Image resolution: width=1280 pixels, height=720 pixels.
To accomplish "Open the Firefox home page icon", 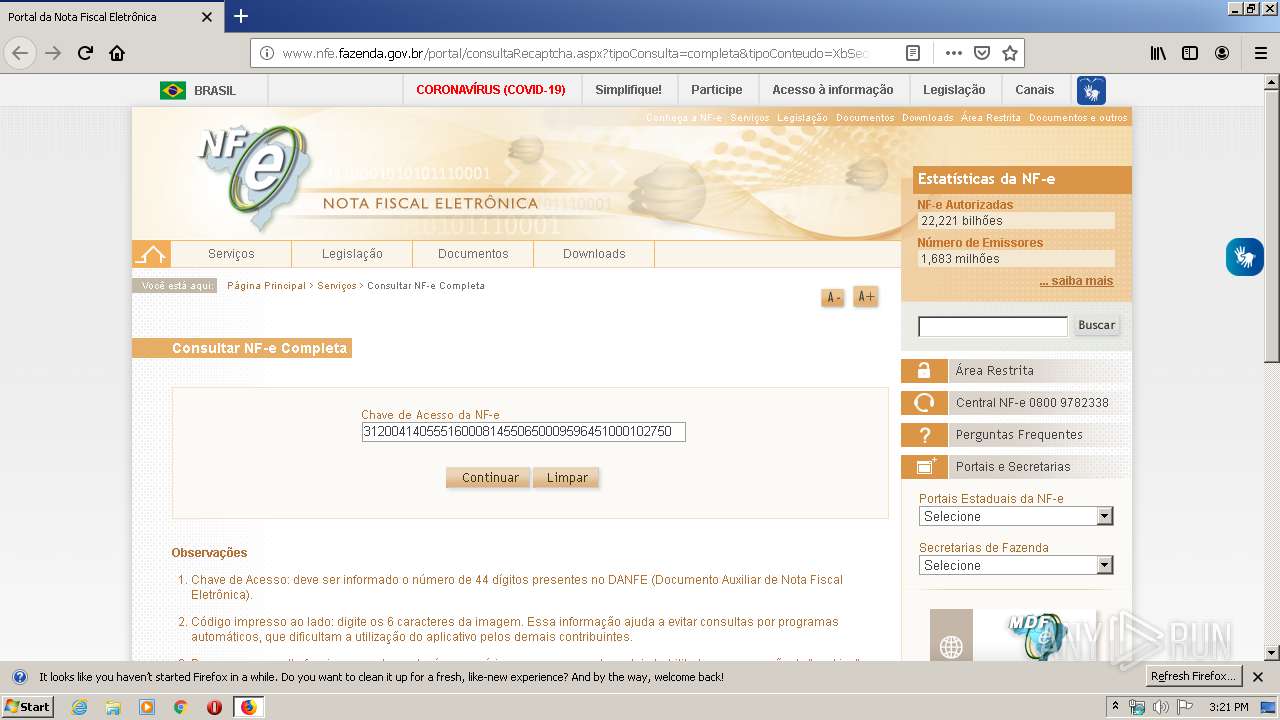I will pos(117,53).
